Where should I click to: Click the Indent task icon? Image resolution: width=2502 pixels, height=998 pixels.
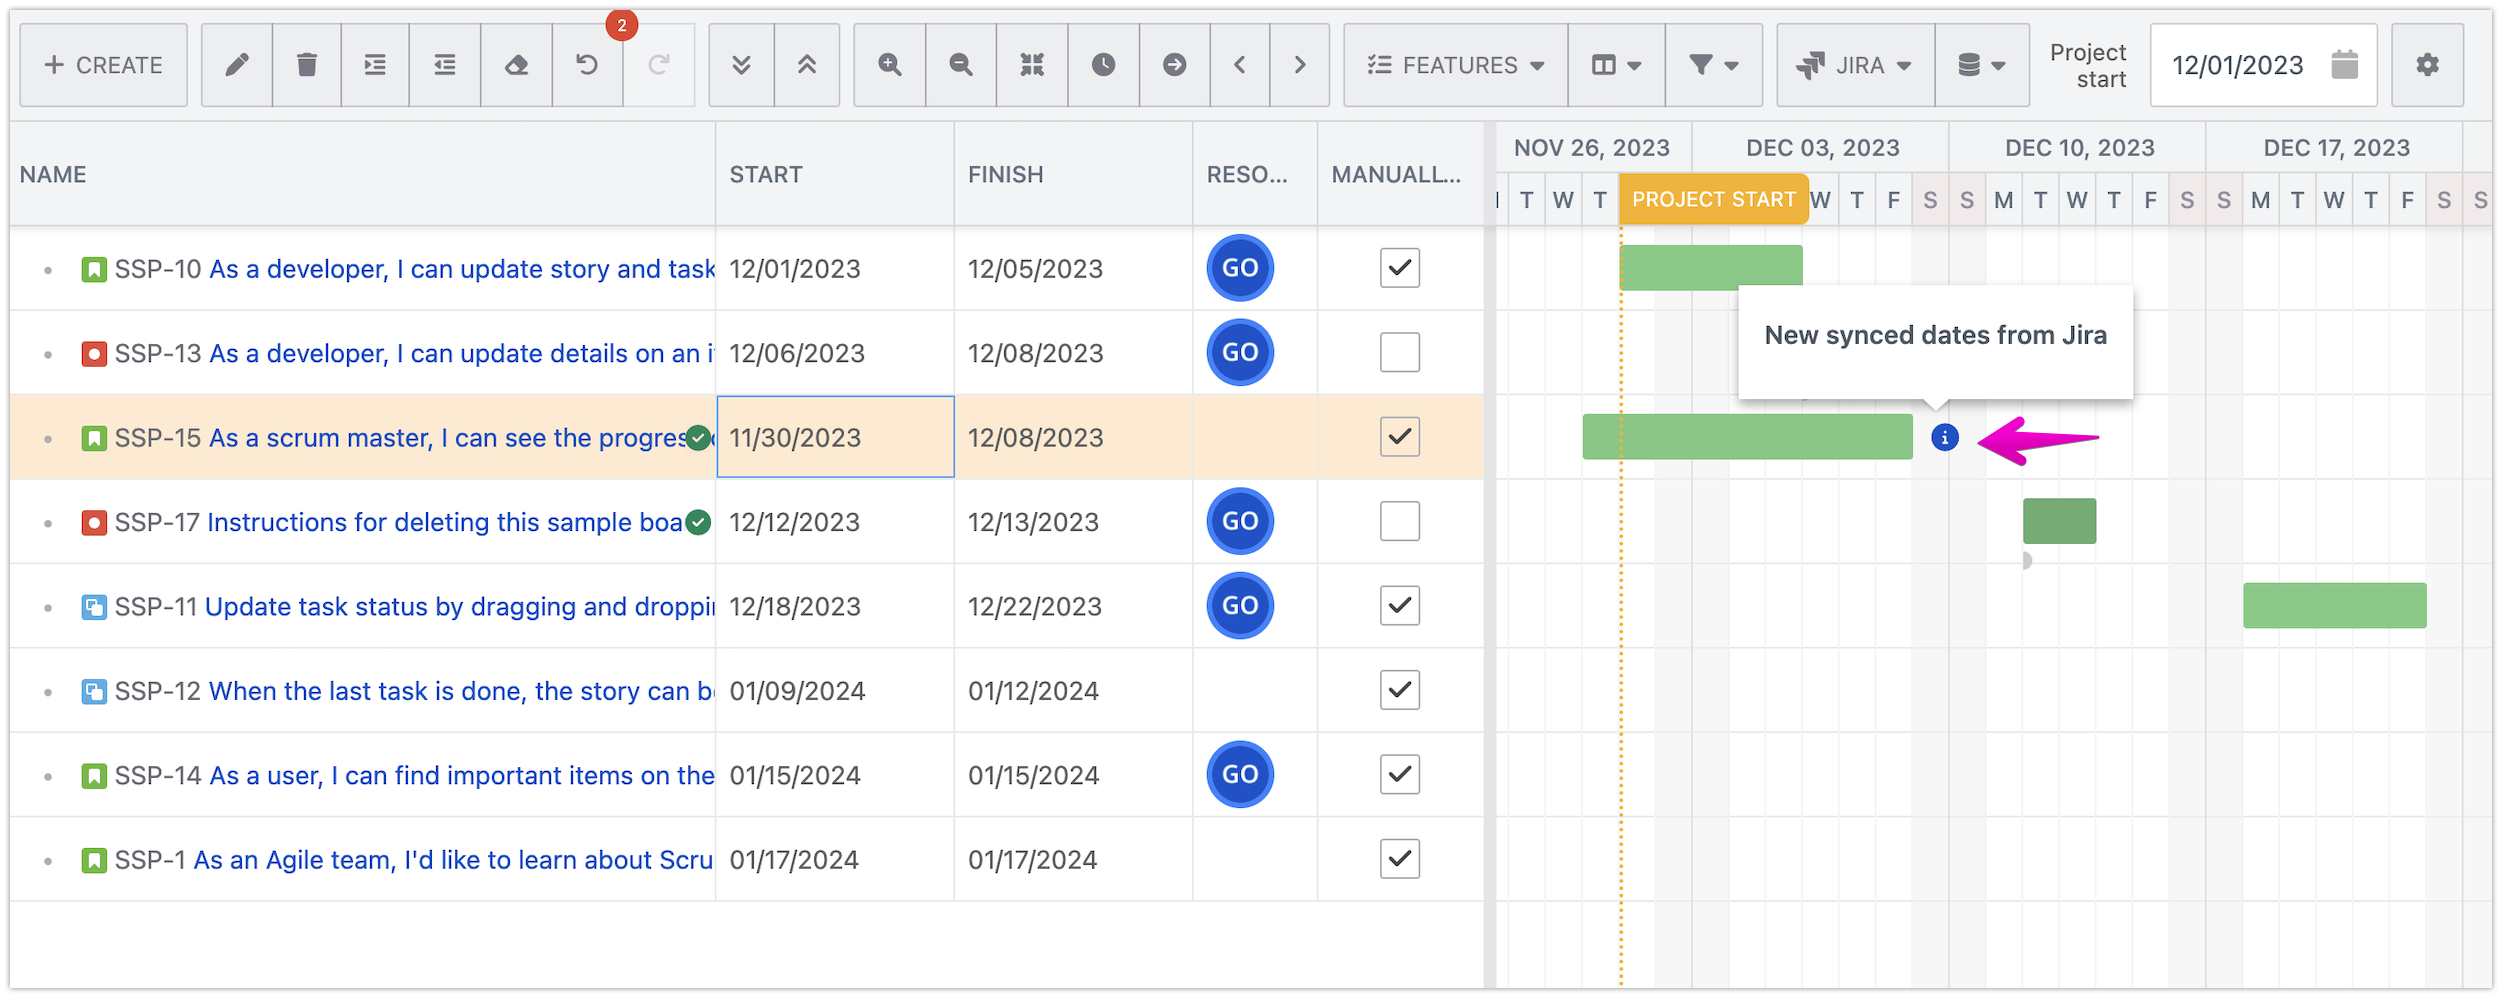tap(375, 65)
